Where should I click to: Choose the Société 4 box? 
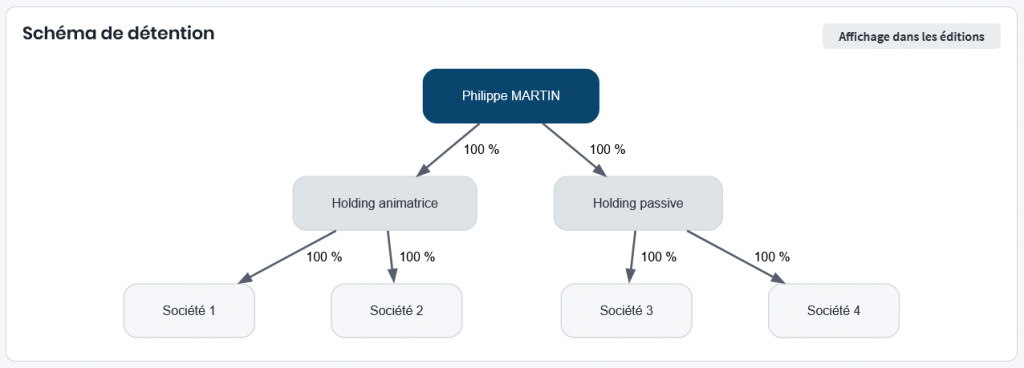click(834, 311)
